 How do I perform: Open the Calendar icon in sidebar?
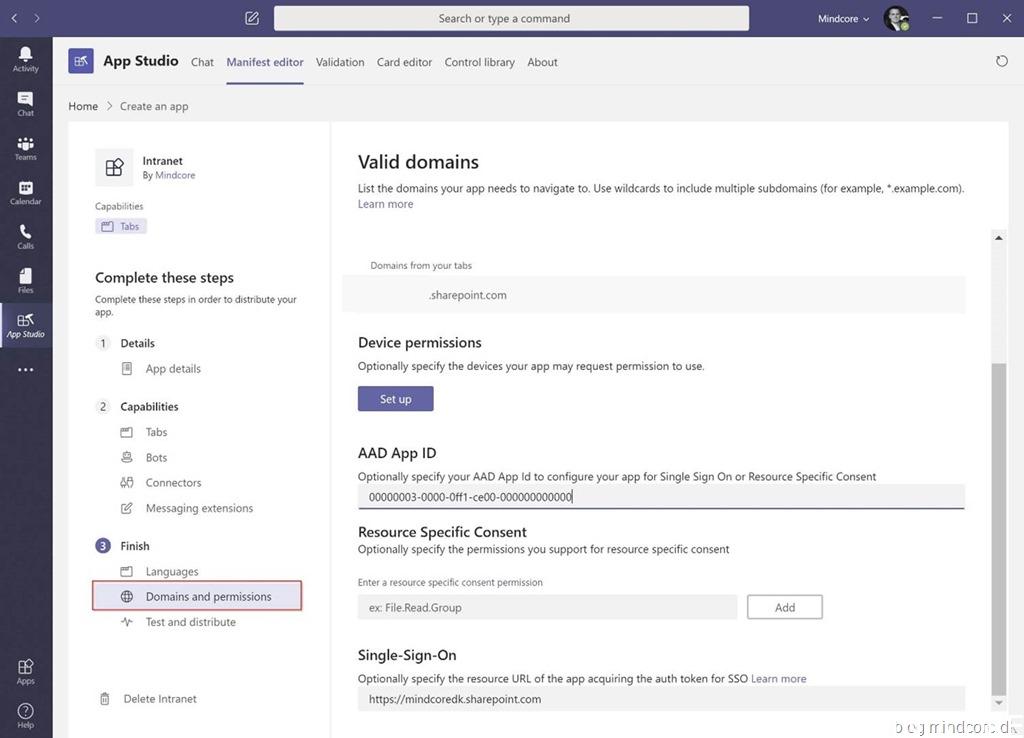click(25, 192)
